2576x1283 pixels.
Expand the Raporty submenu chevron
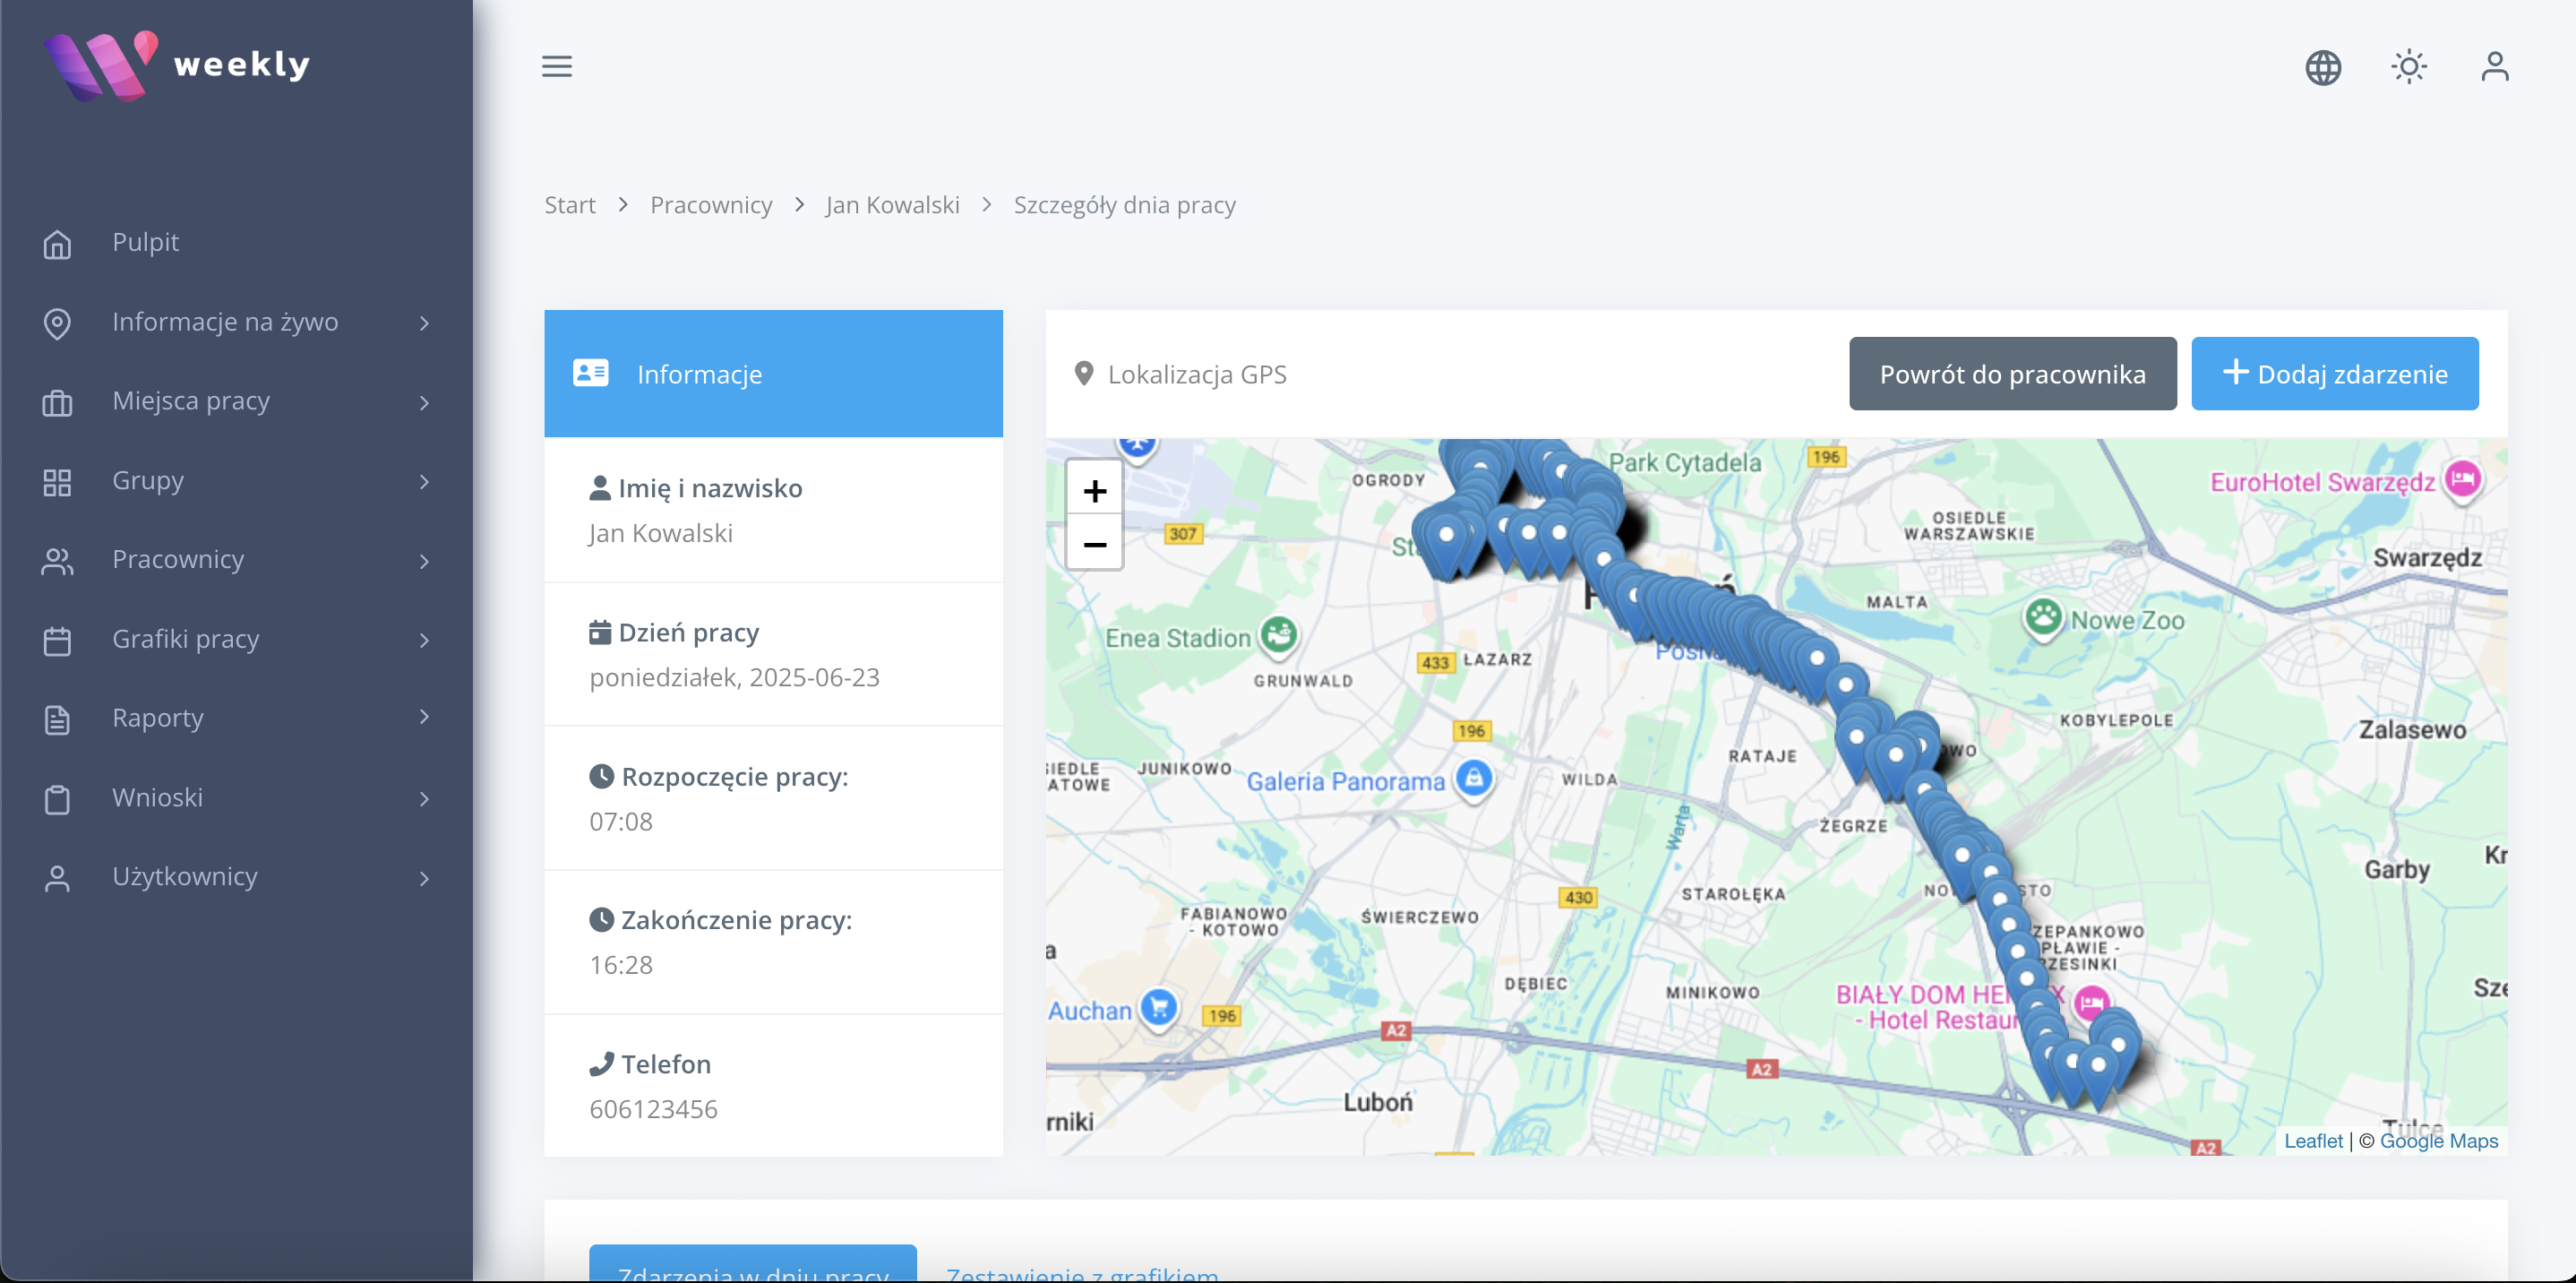(424, 717)
